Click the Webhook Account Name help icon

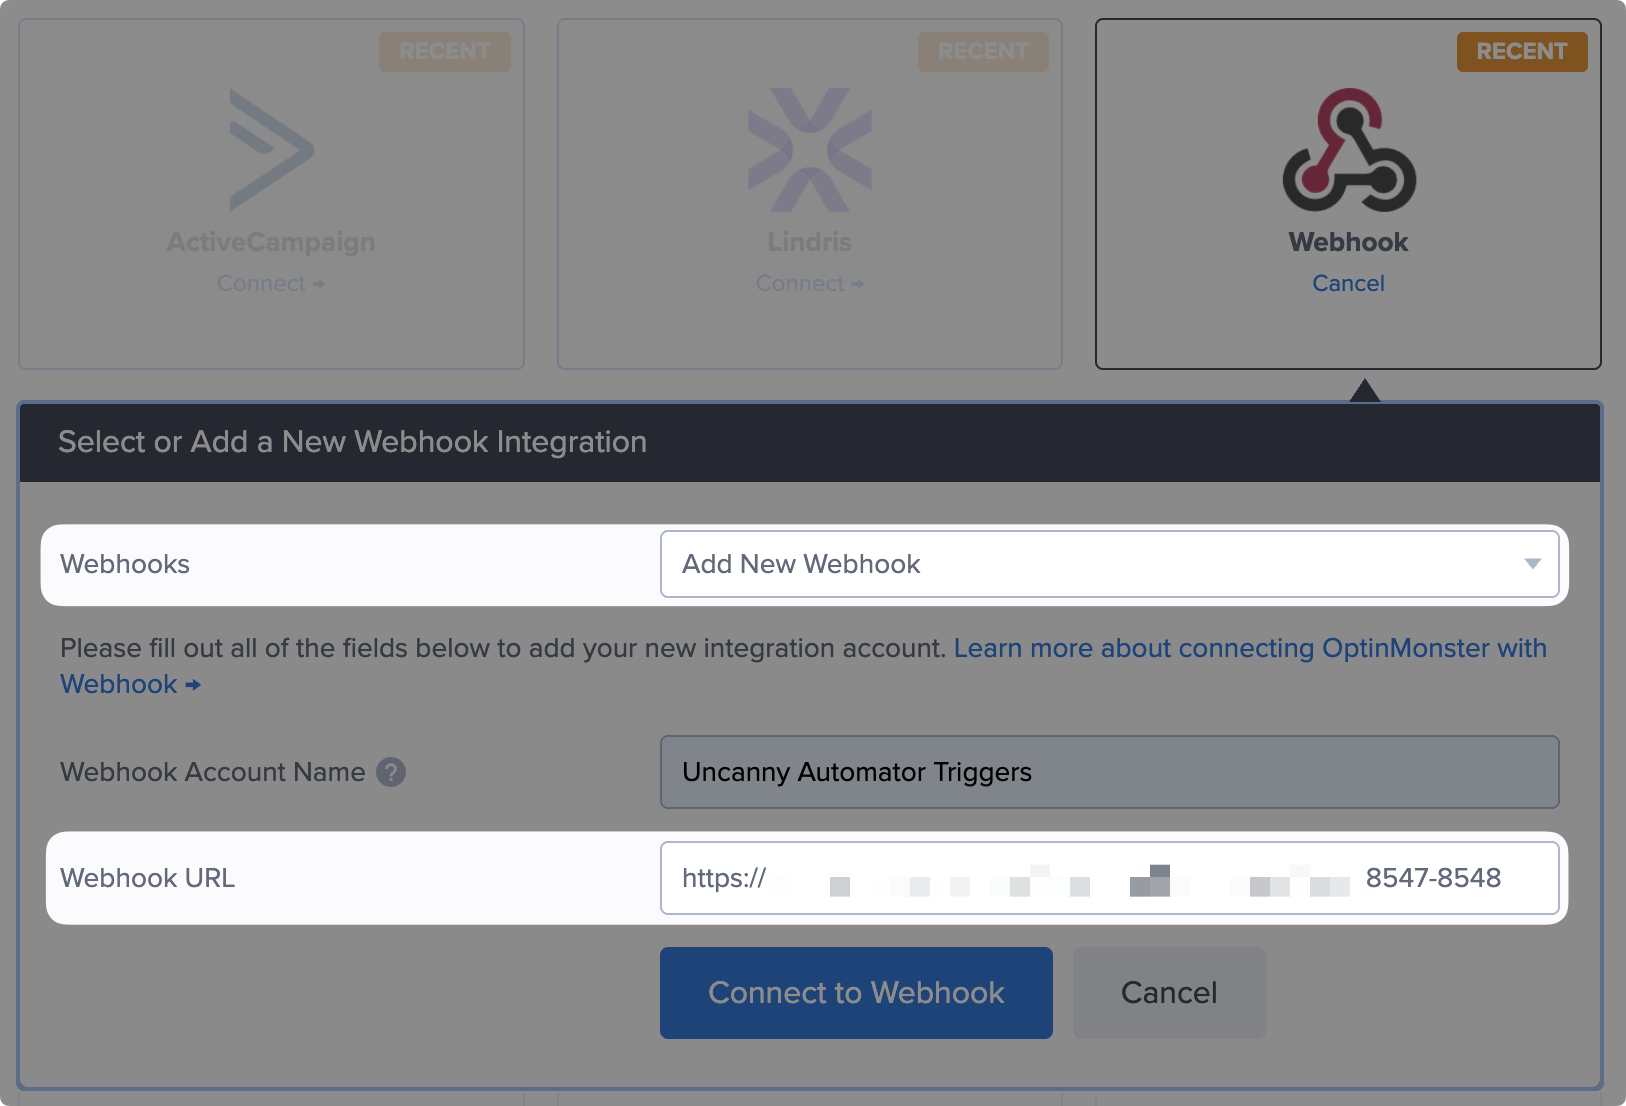click(x=391, y=772)
